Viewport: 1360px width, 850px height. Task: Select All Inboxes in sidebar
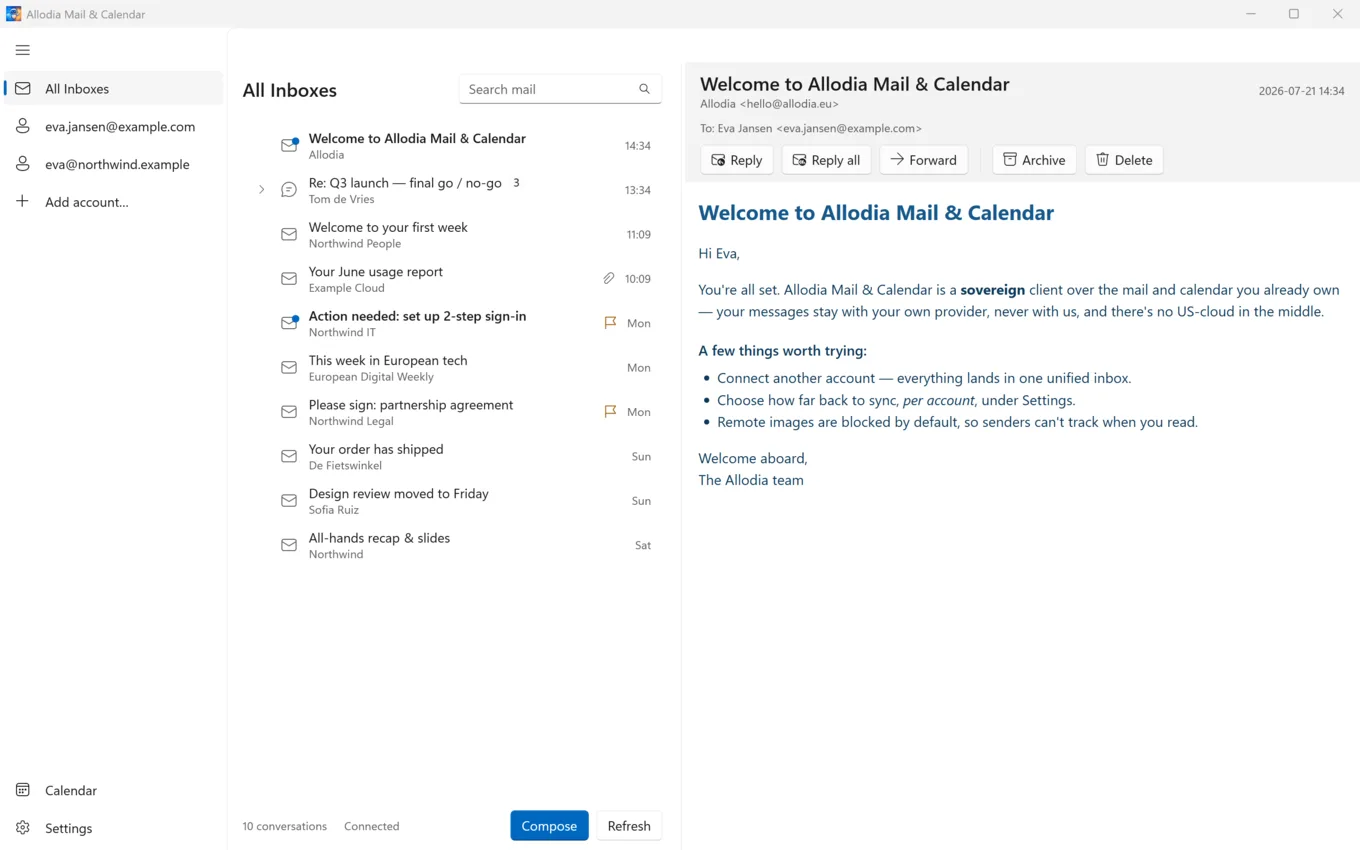pos(114,89)
